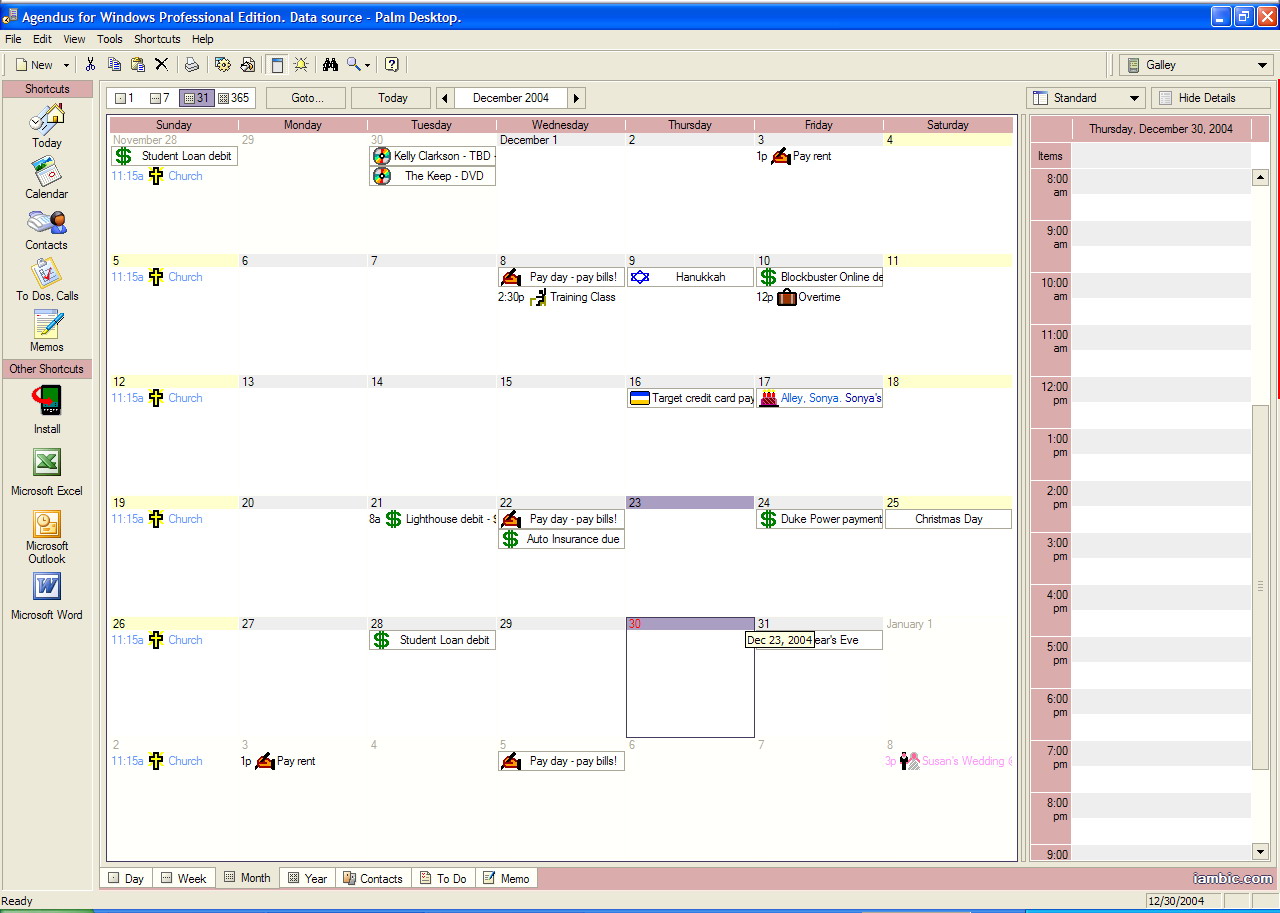Switch to the Week tab

point(184,877)
